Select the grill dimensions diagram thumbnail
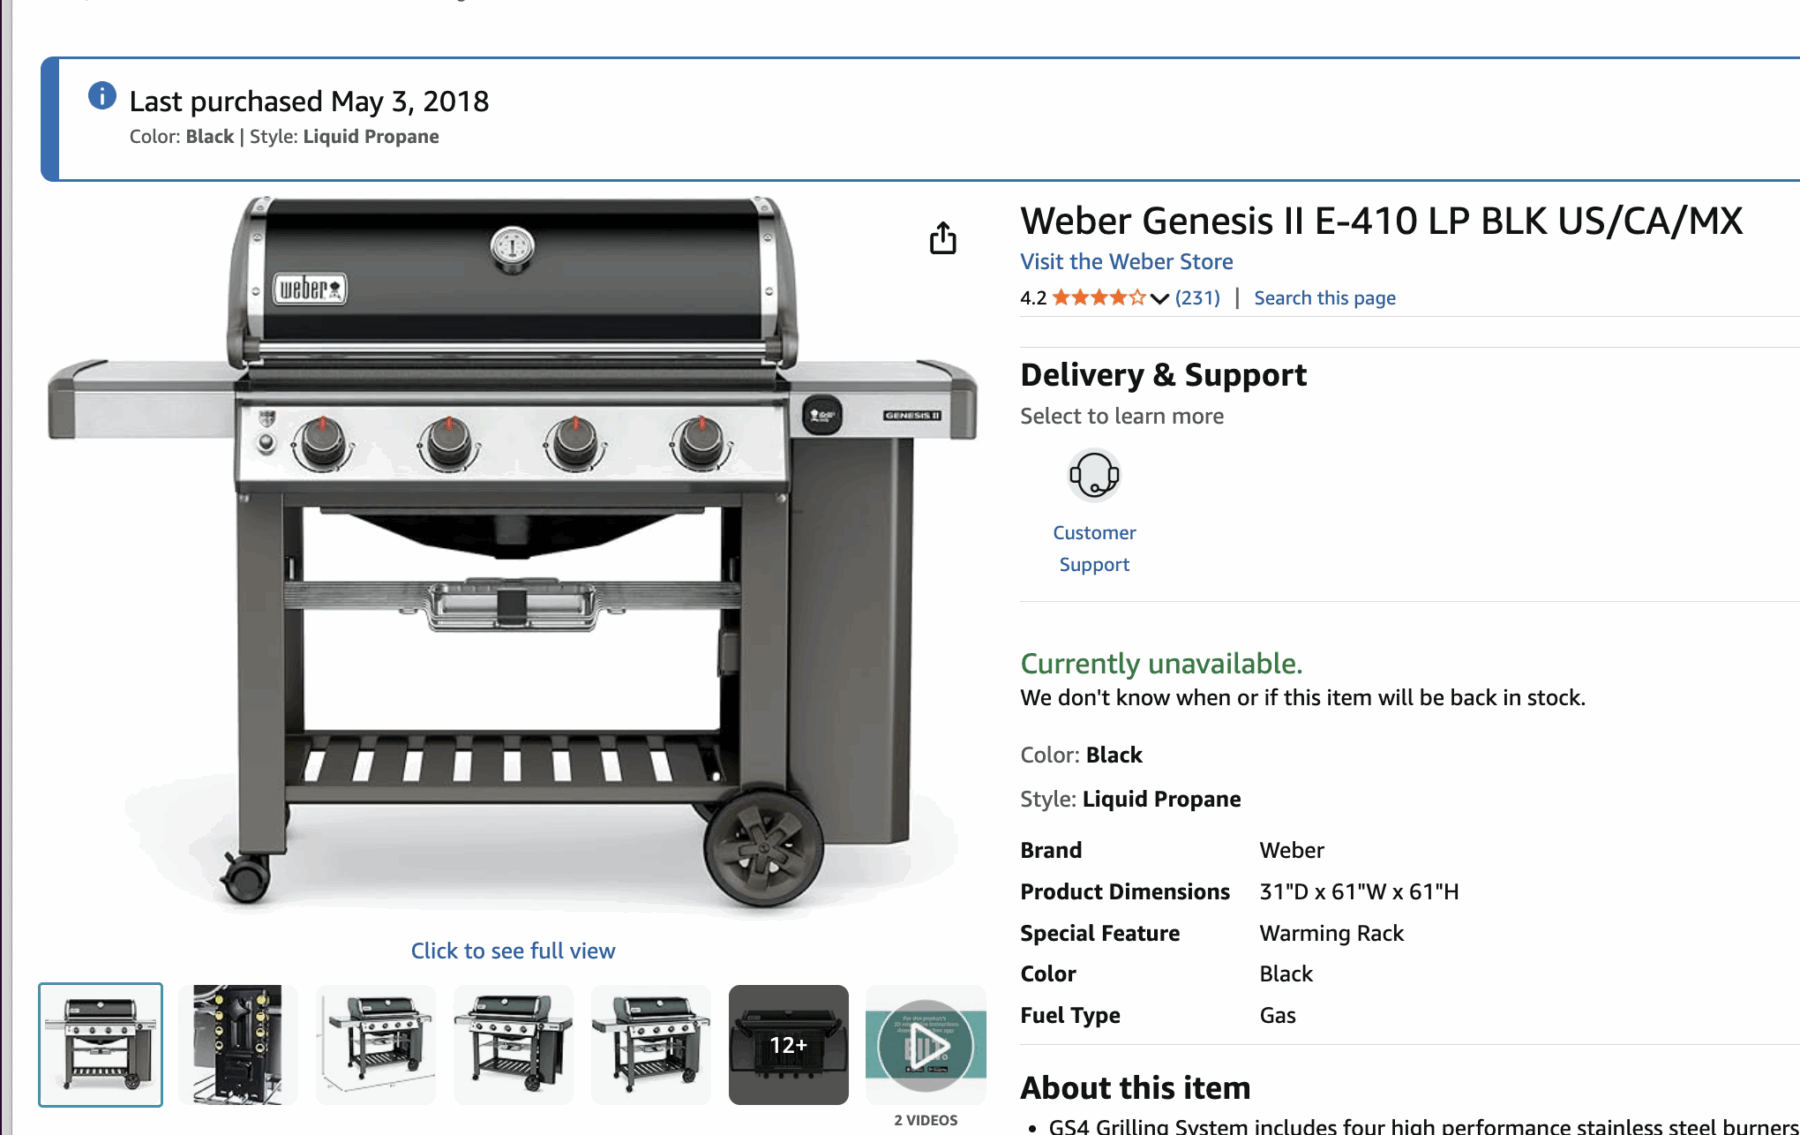This screenshot has width=1800, height=1135. click(376, 1045)
